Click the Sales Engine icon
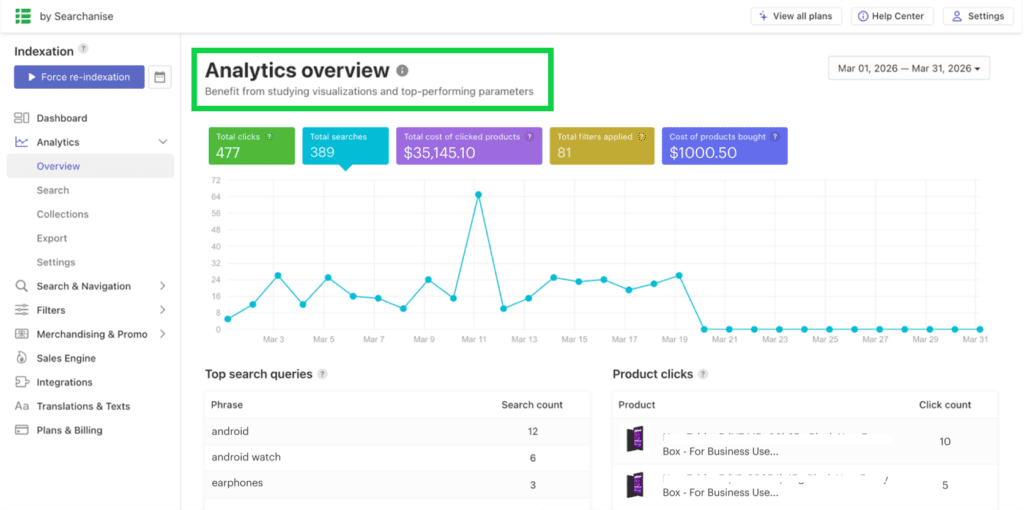Viewport: 1024px width, 510px height. [22, 358]
